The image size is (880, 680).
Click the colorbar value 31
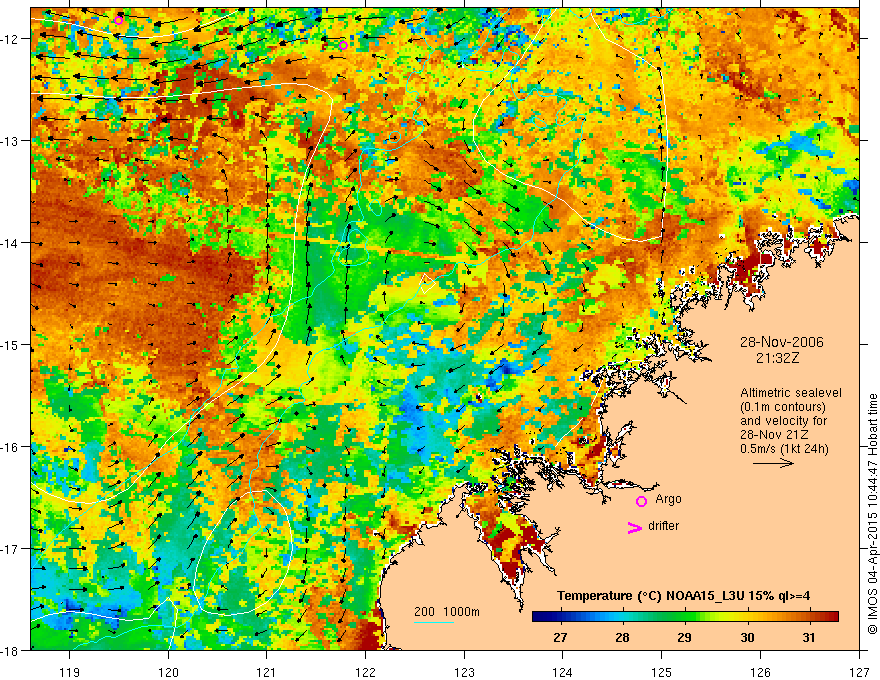(809, 637)
